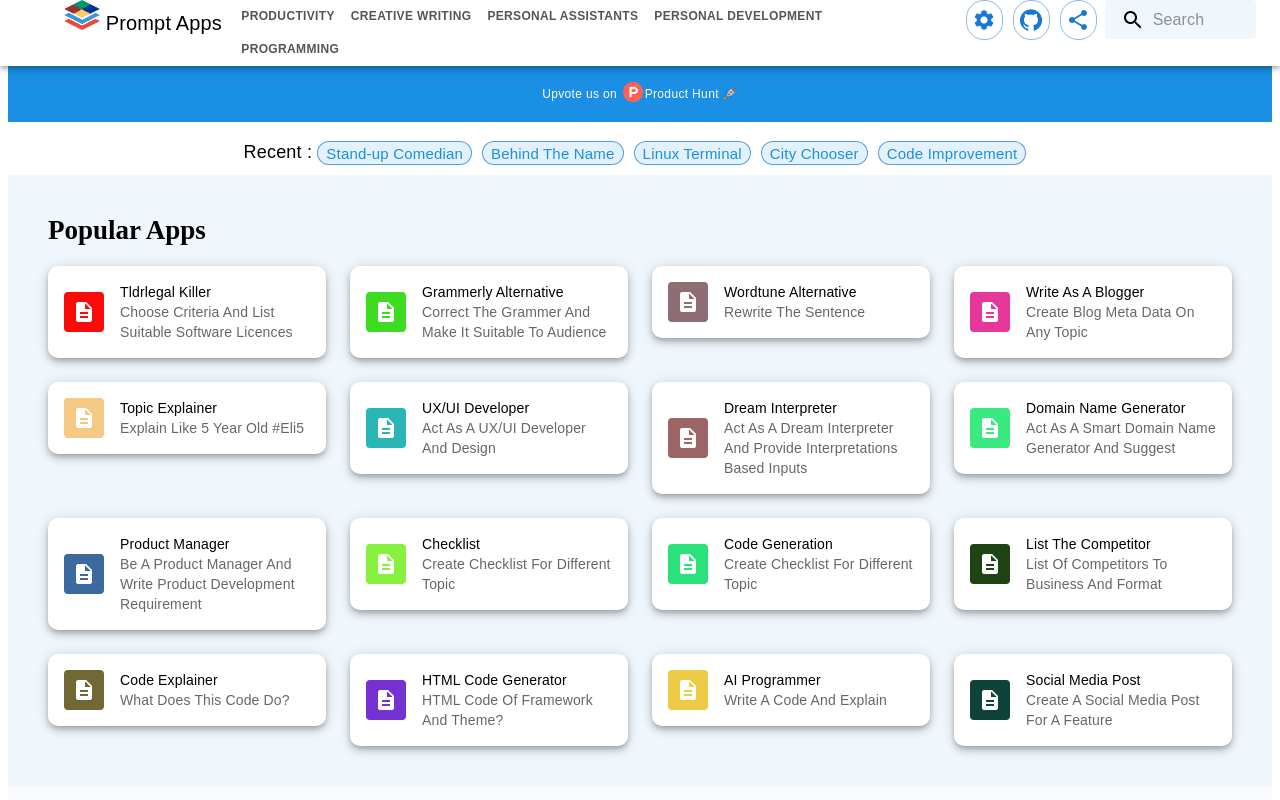Viewport: 1280px width, 800px height.
Task: Open the Personal Development menu category
Action: (x=738, y=16)
